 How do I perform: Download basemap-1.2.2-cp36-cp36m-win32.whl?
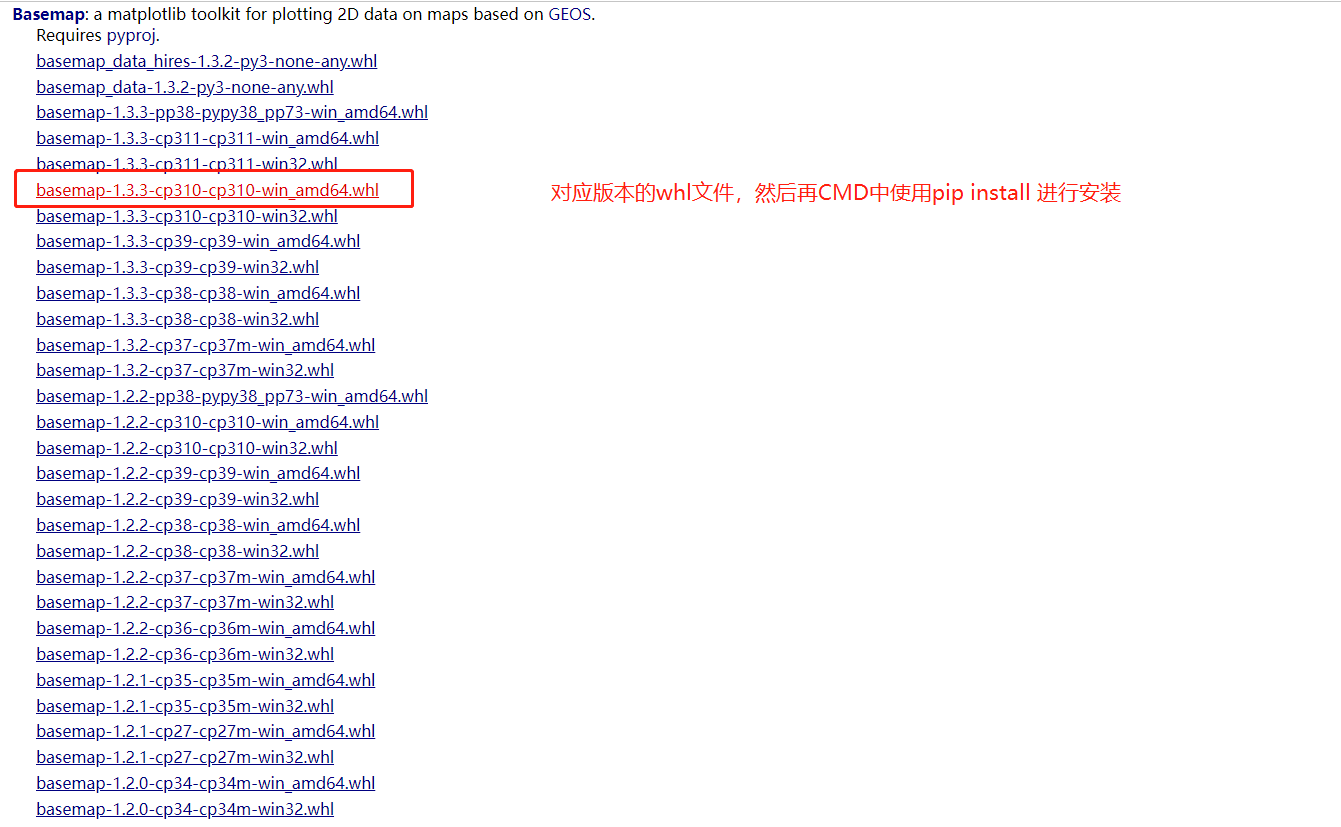click(x=185, y=654)
